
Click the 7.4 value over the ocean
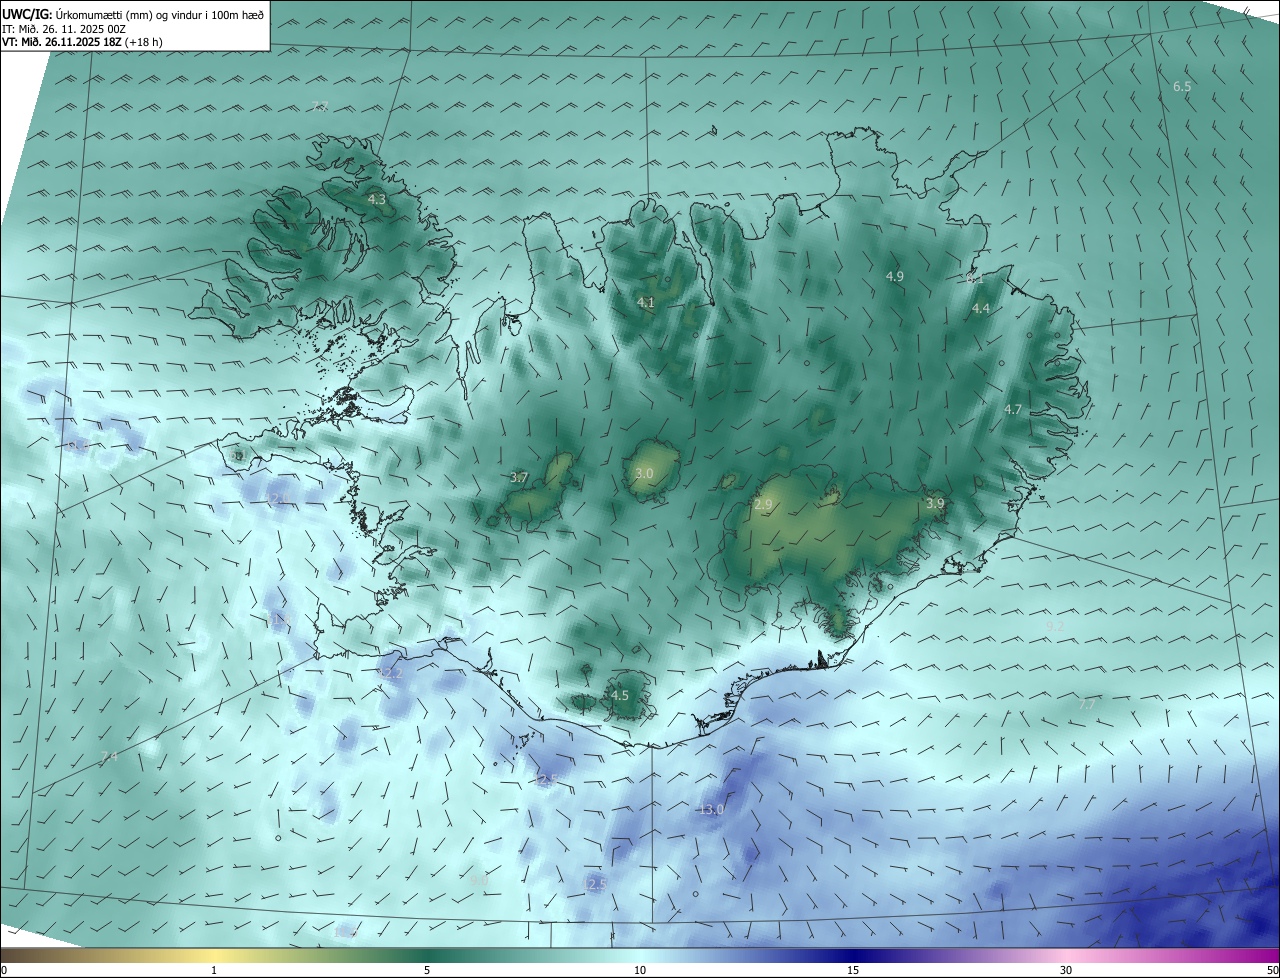[x=109, y=757]
